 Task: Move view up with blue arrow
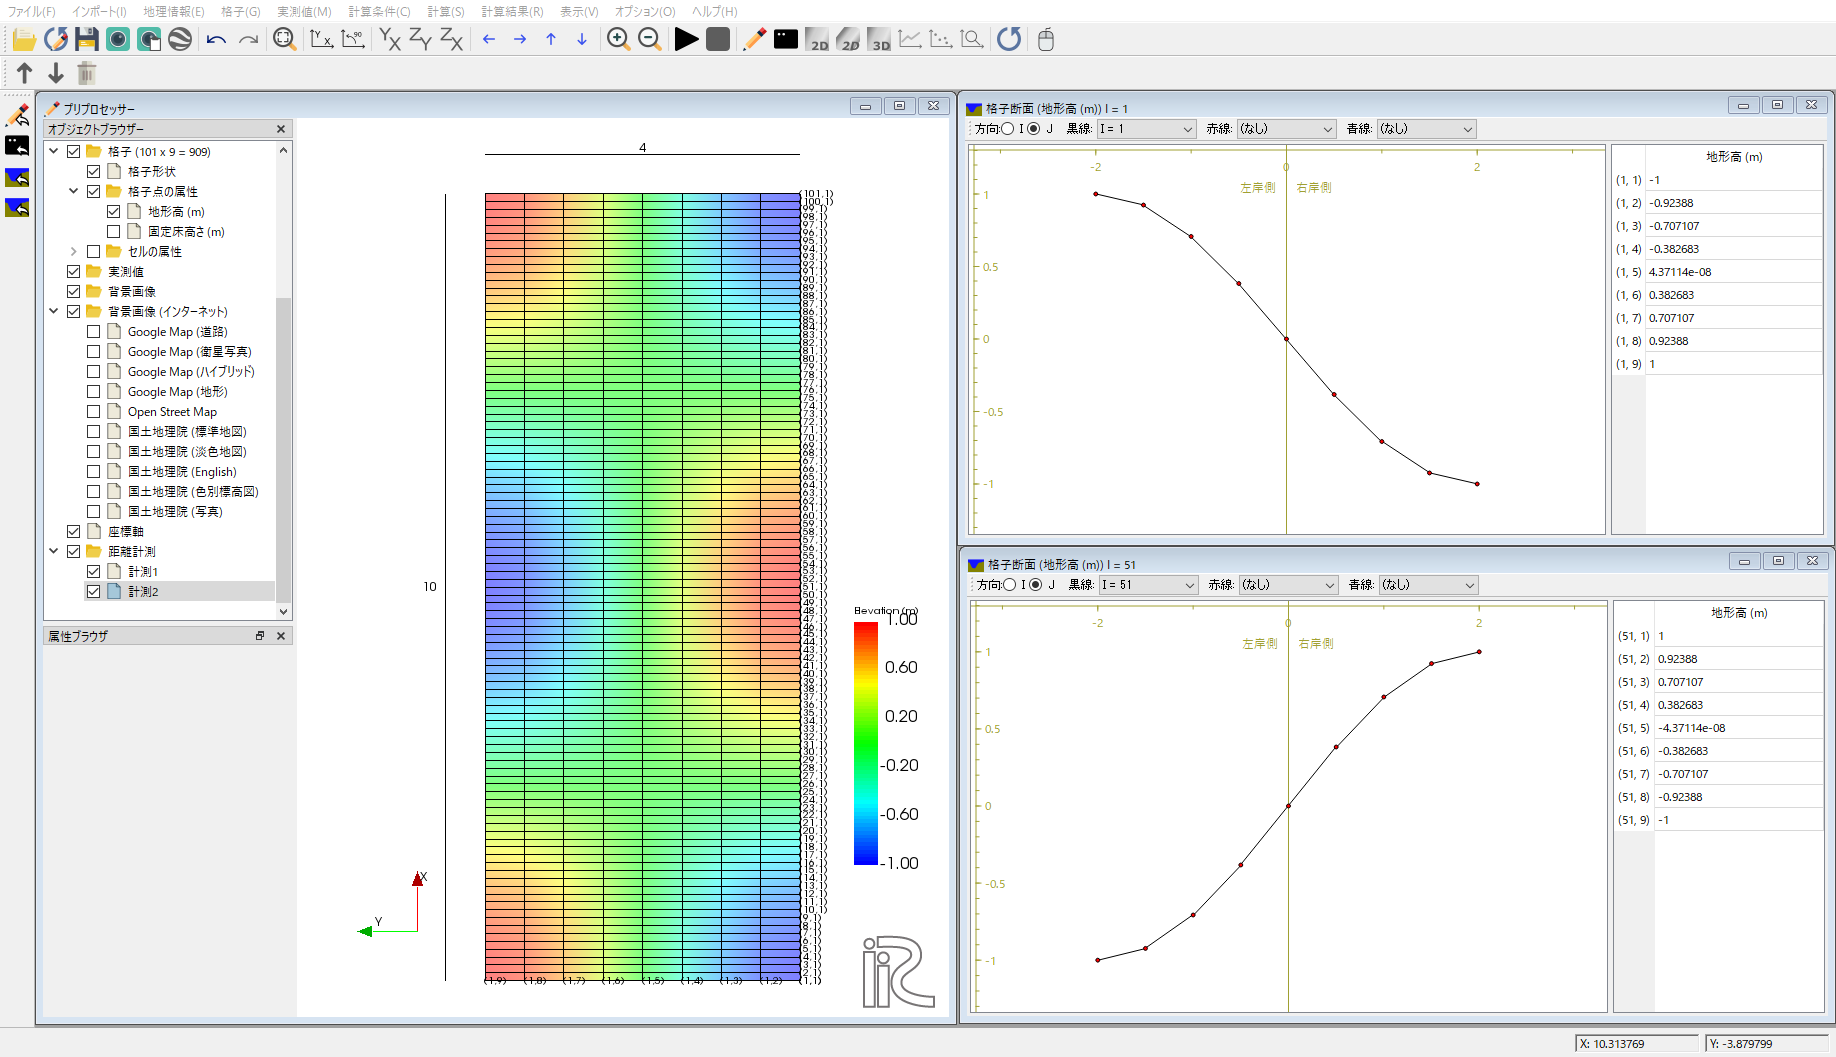tap(551, 39)
